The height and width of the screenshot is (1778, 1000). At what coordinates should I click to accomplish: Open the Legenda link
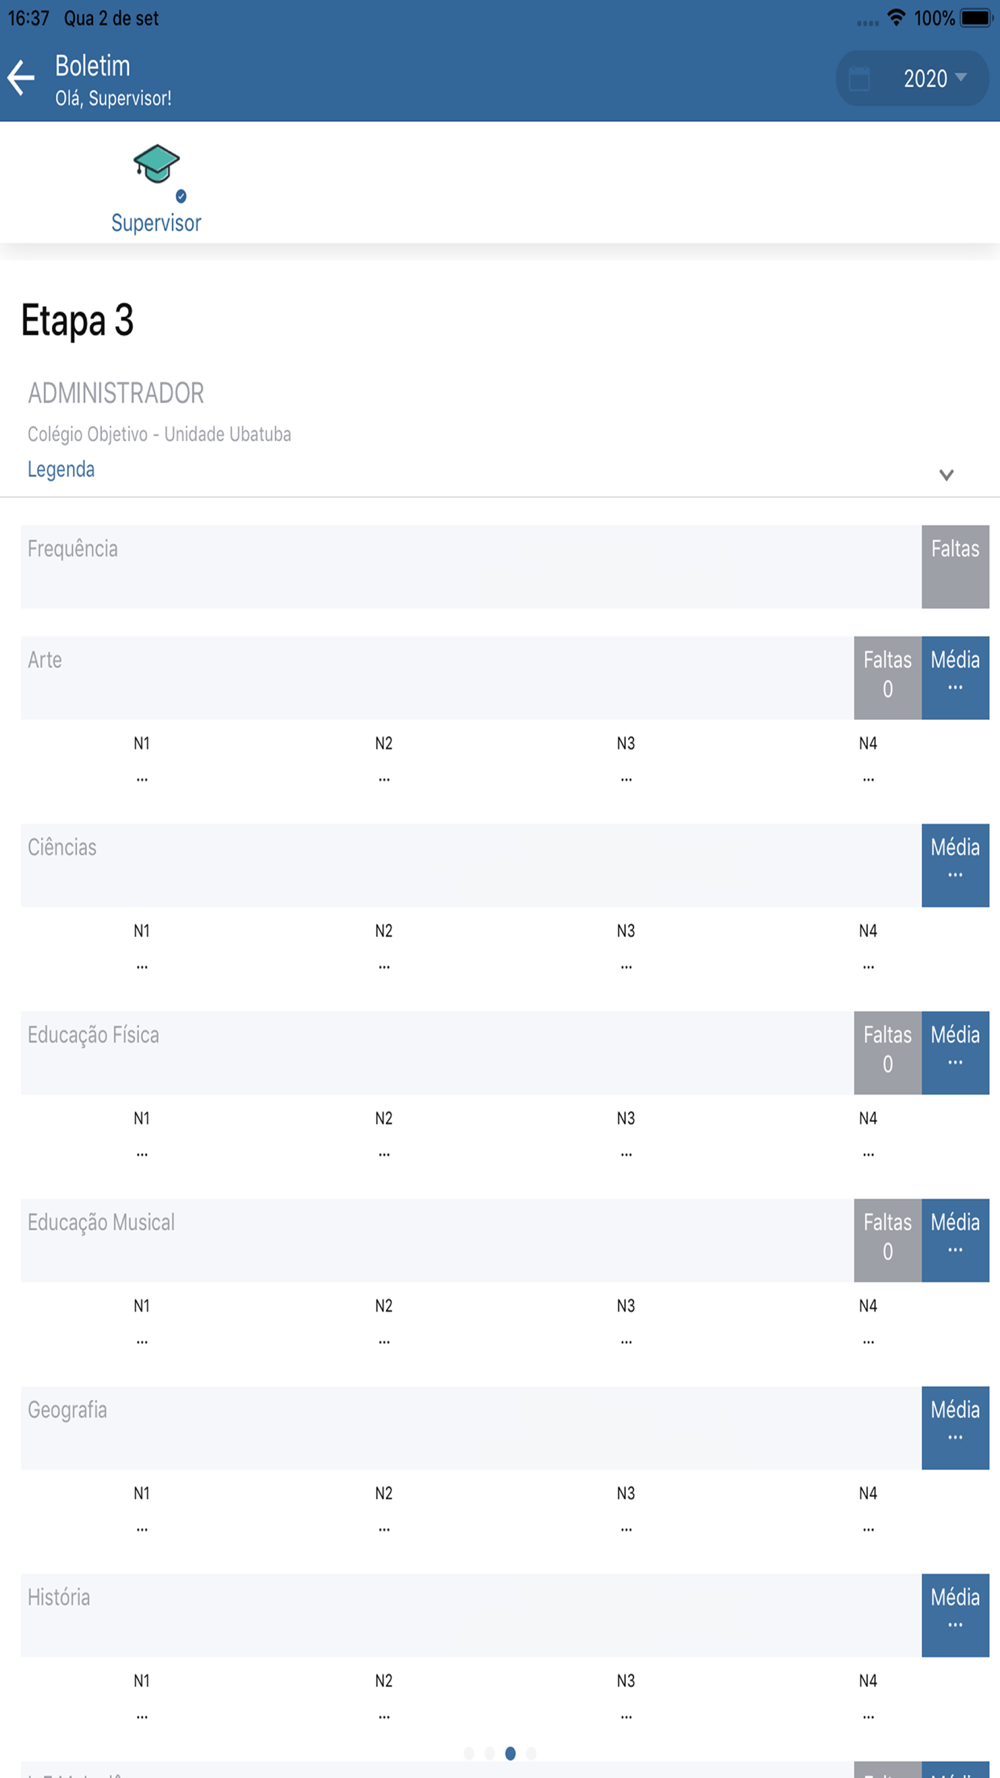click(x=61, y=470)
